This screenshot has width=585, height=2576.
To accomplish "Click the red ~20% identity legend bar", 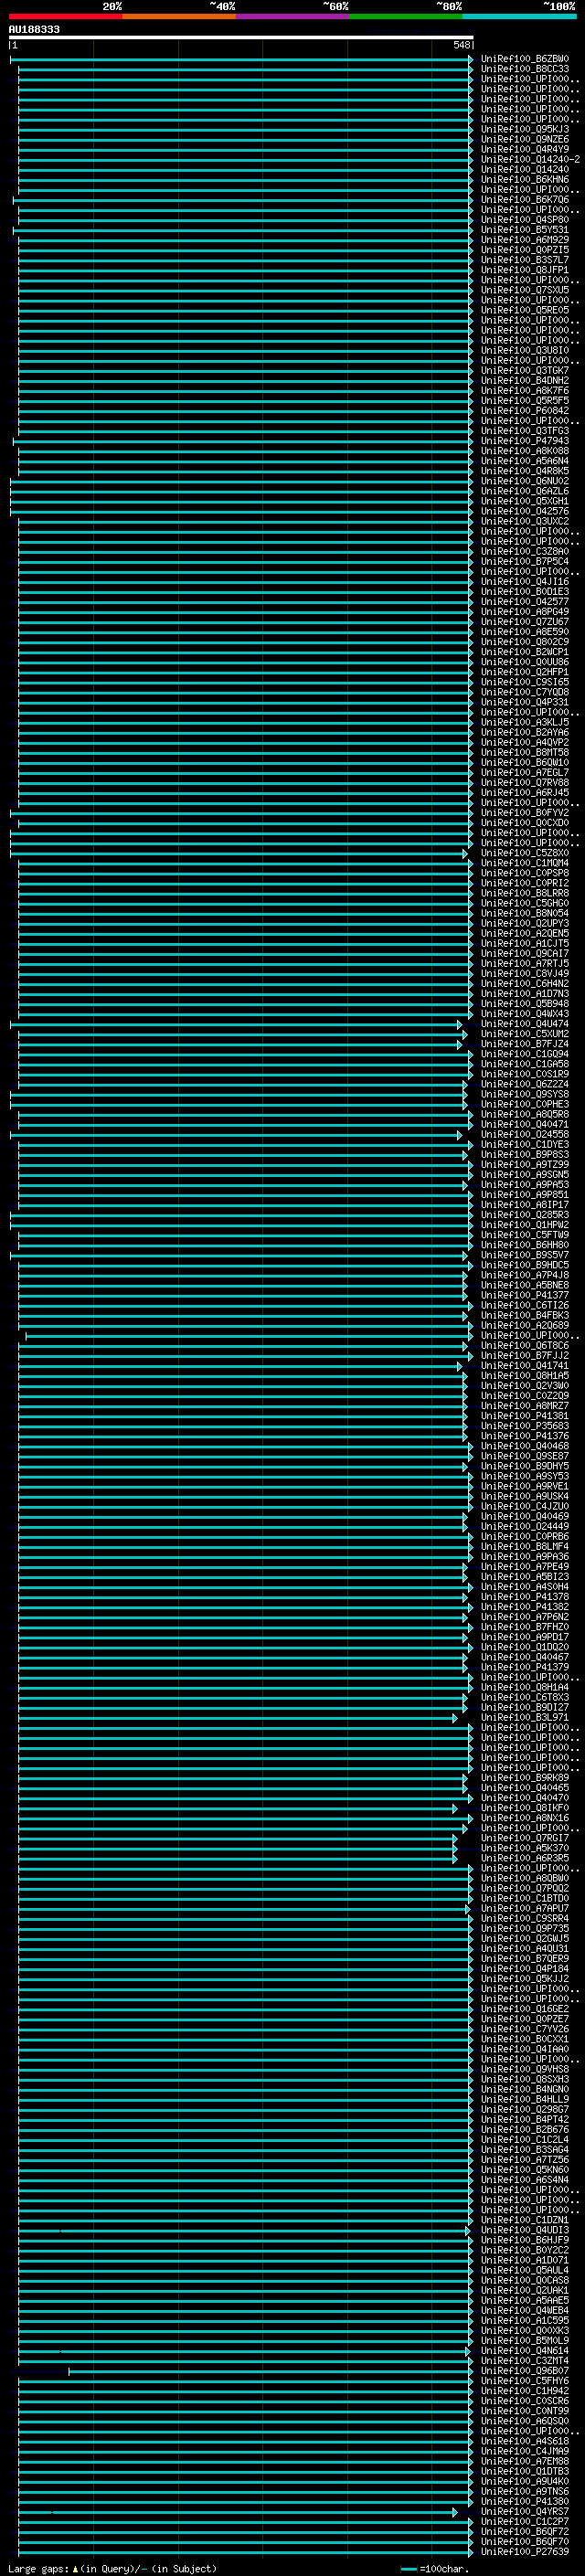I will (66, 16).
